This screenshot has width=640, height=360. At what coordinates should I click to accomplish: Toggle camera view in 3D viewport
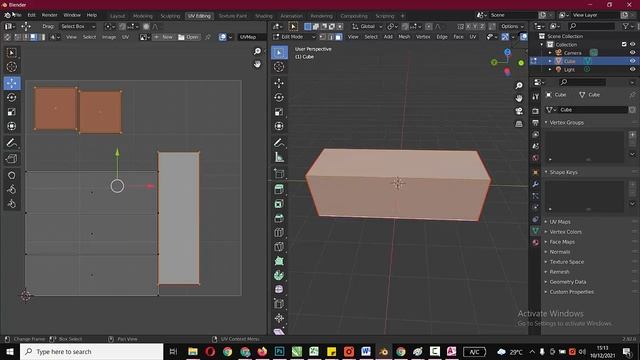click(x=519, y=111)
